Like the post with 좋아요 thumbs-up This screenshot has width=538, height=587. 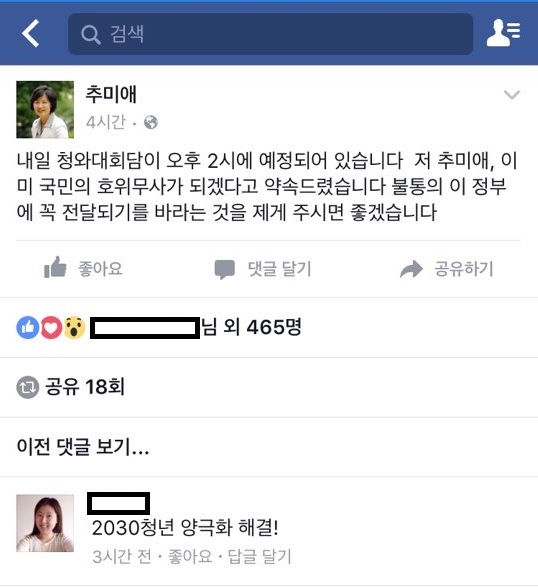coord(83,268)
